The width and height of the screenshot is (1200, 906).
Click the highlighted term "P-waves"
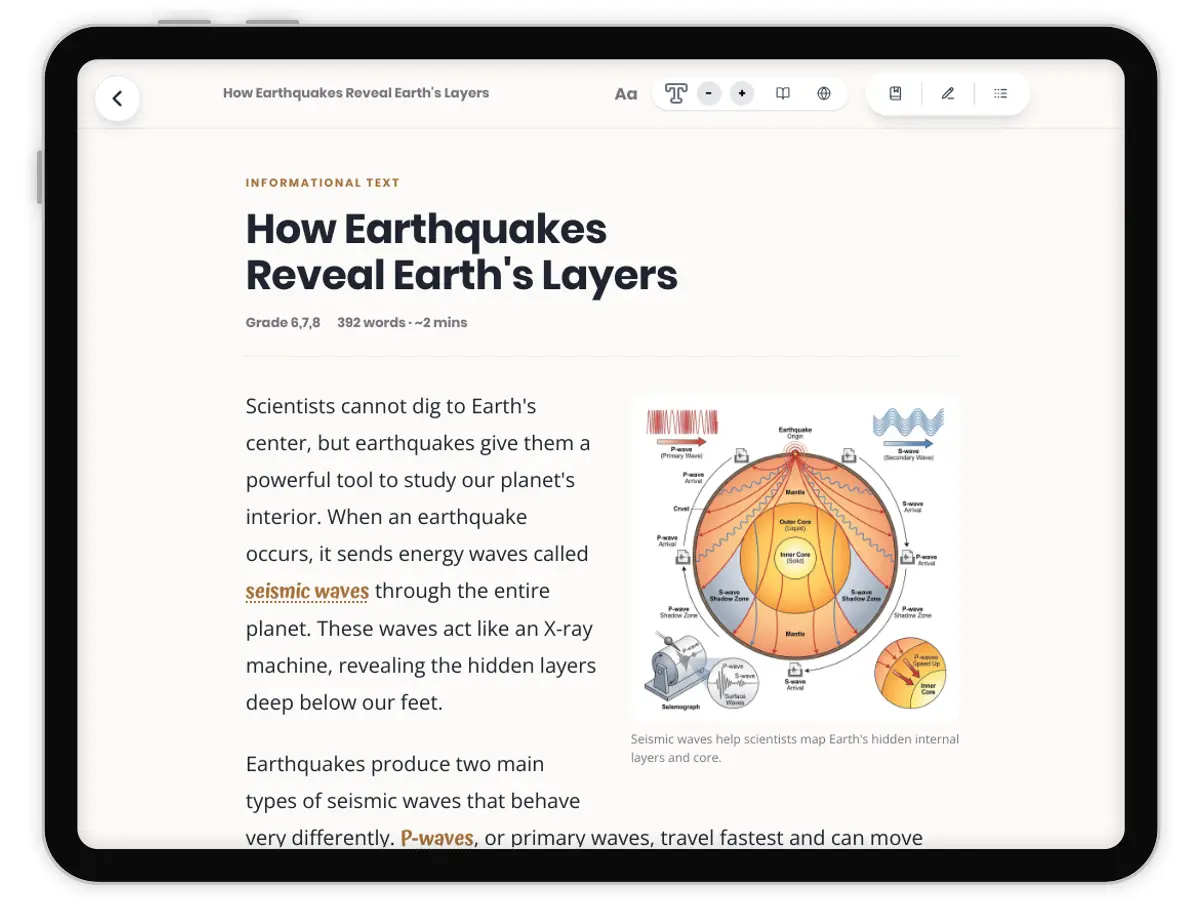point(437,838)
